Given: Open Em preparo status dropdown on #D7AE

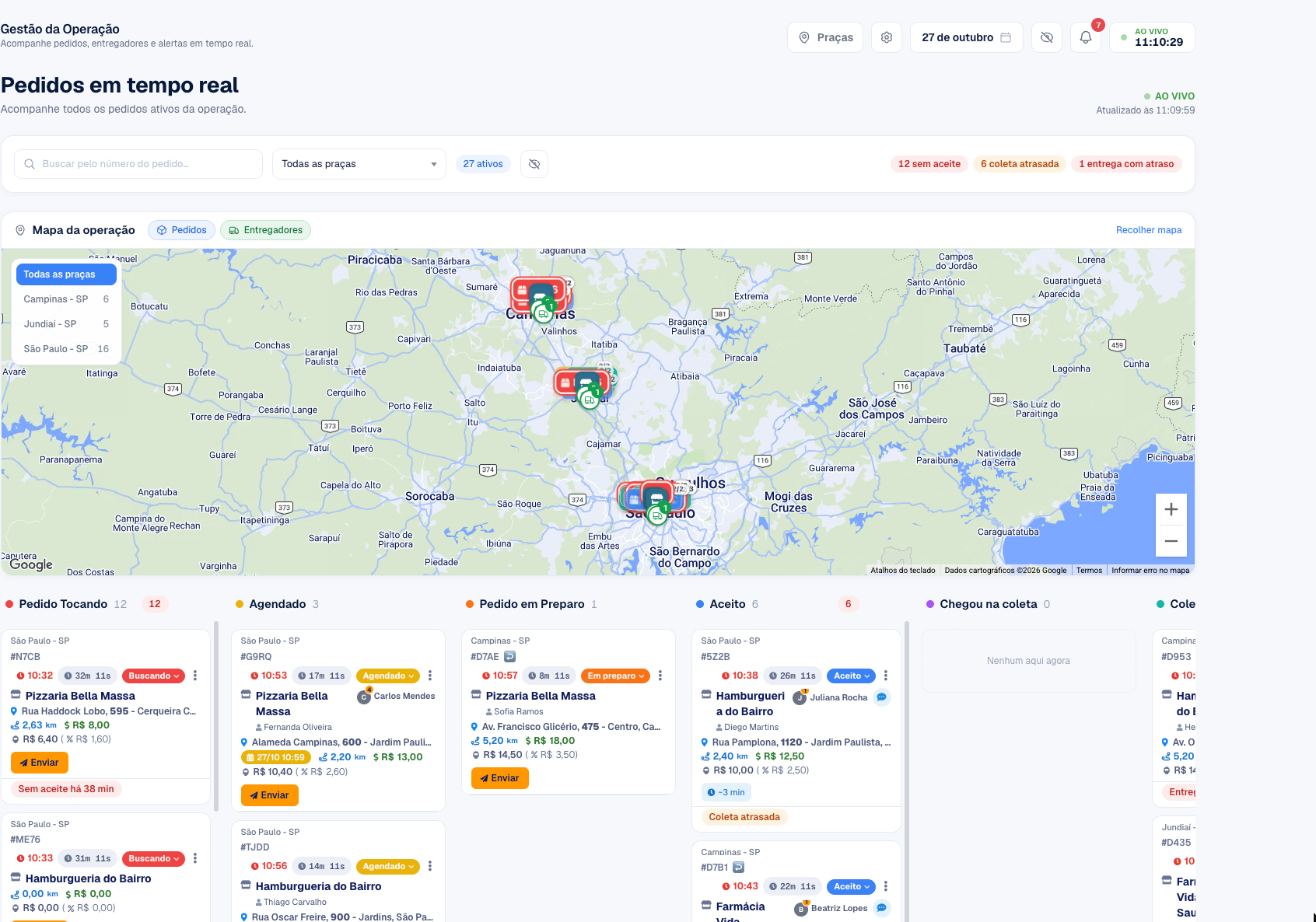Looking at the screenshot, I should [x=615, y=675].
